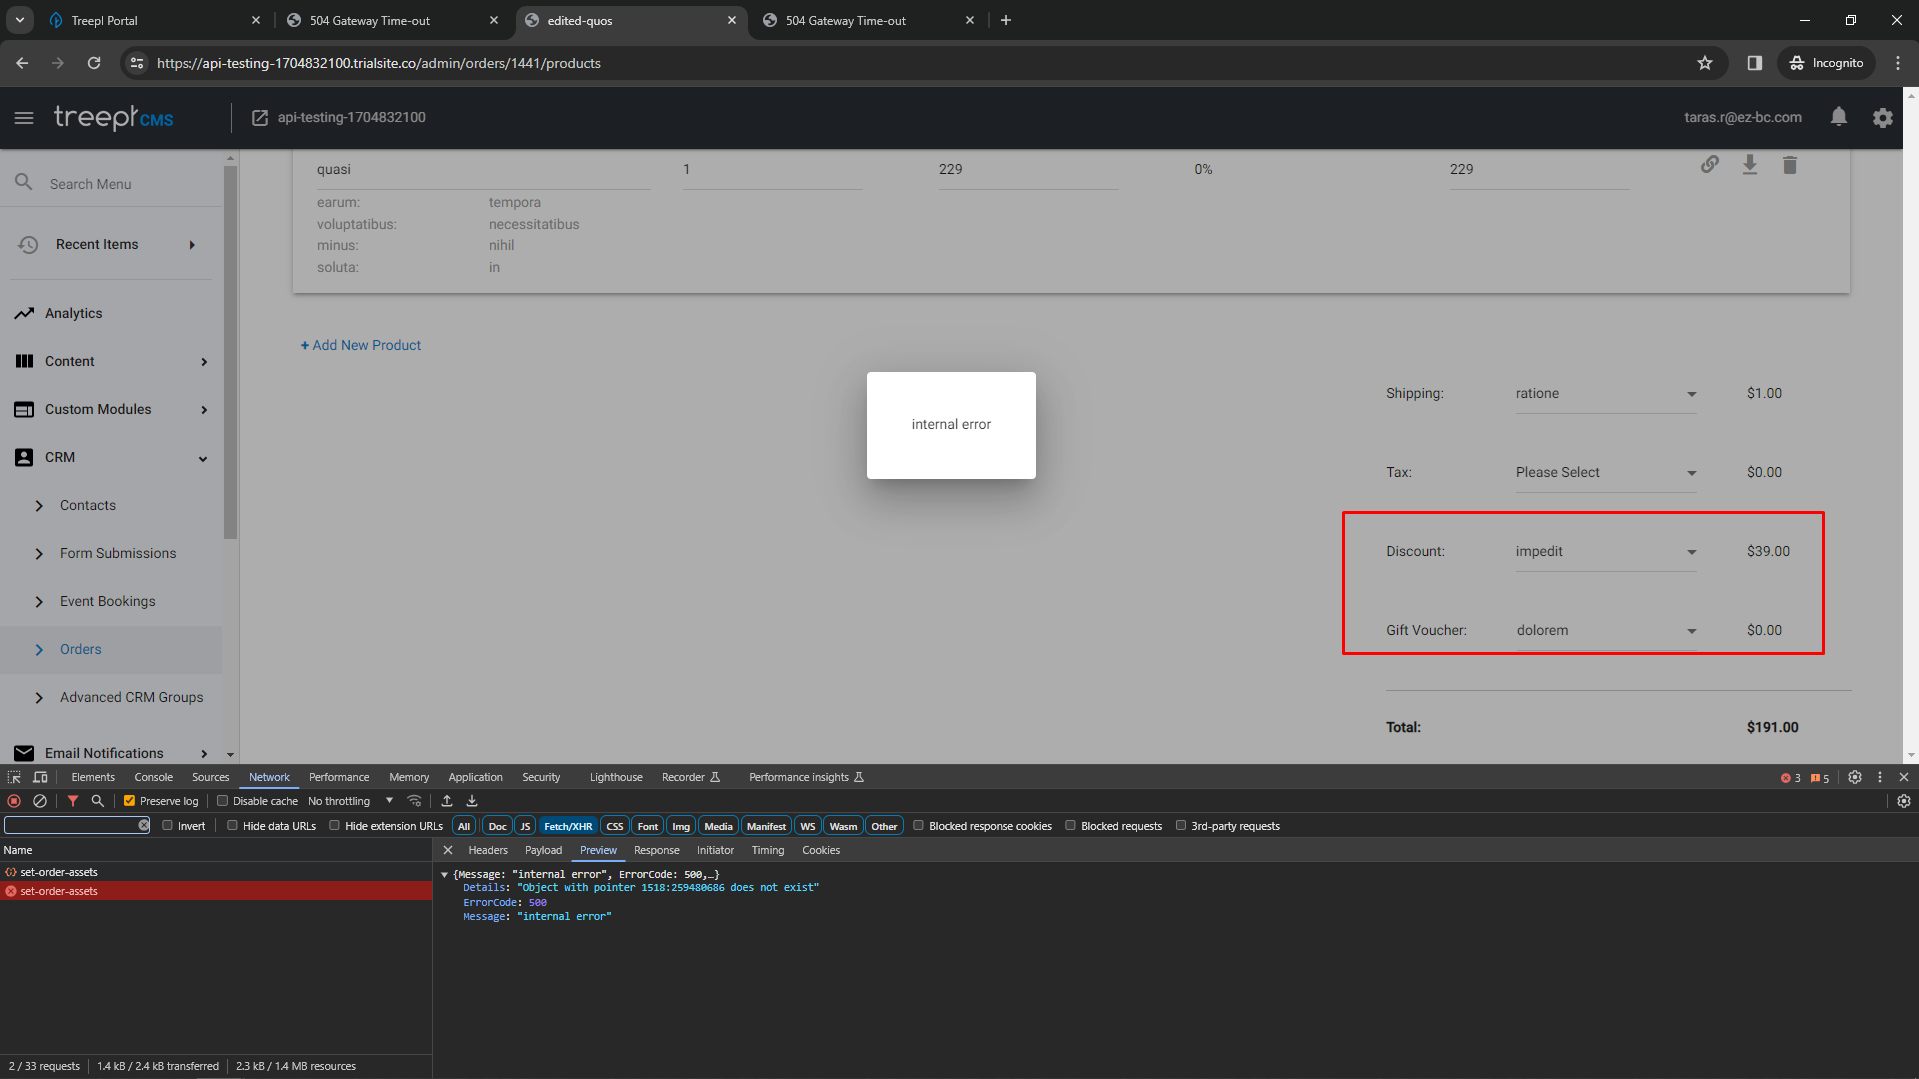Enable Hide extension URLs checkbox
Viewport: 1919px width, 1079px height.
point(334,826)
